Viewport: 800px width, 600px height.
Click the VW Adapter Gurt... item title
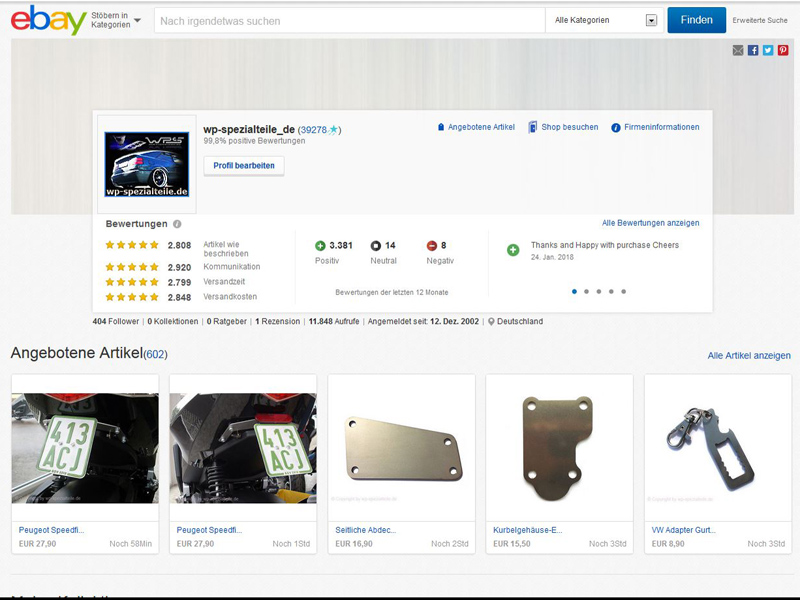pyautogui.click(x=683, y=530)
